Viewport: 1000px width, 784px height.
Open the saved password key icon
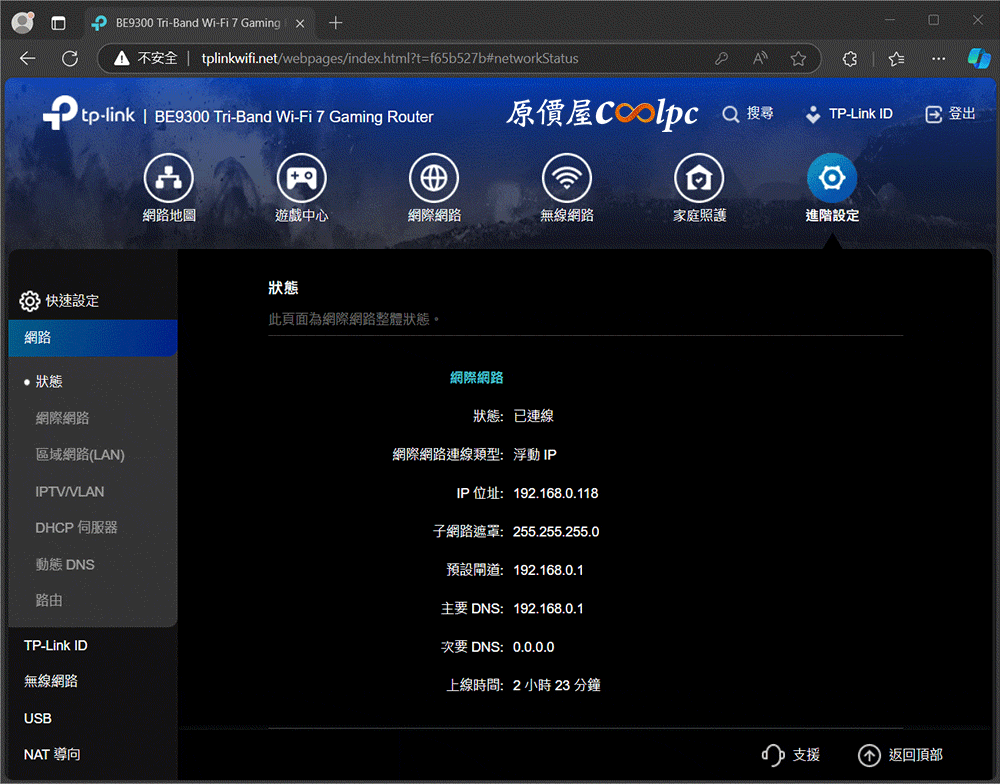click(x=721, y=59)
